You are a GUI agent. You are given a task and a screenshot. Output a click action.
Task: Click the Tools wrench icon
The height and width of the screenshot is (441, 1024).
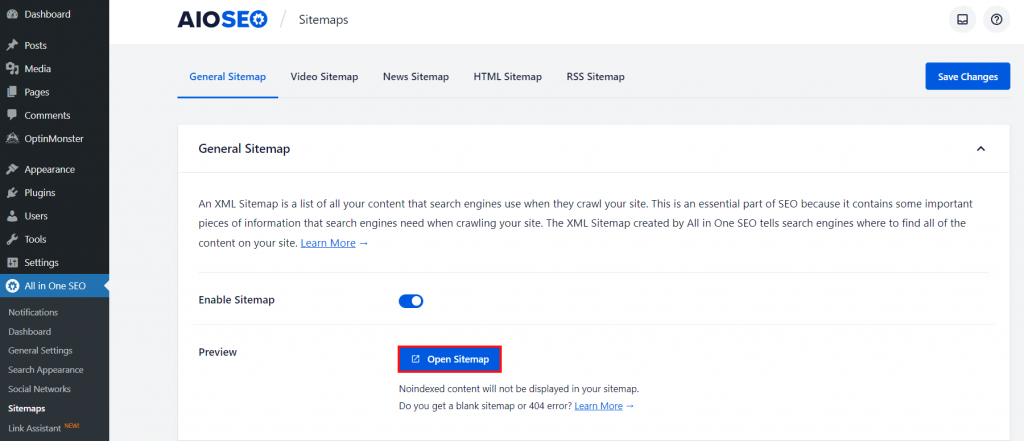pyautogui.click(x=12, y=239)
